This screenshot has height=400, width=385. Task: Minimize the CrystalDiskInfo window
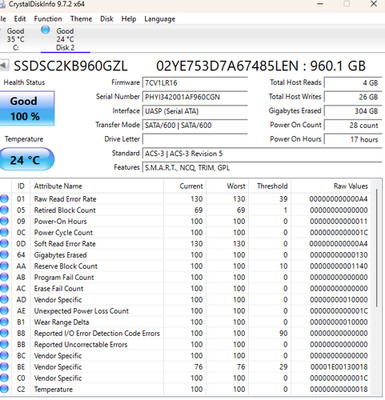click(320, 4)
